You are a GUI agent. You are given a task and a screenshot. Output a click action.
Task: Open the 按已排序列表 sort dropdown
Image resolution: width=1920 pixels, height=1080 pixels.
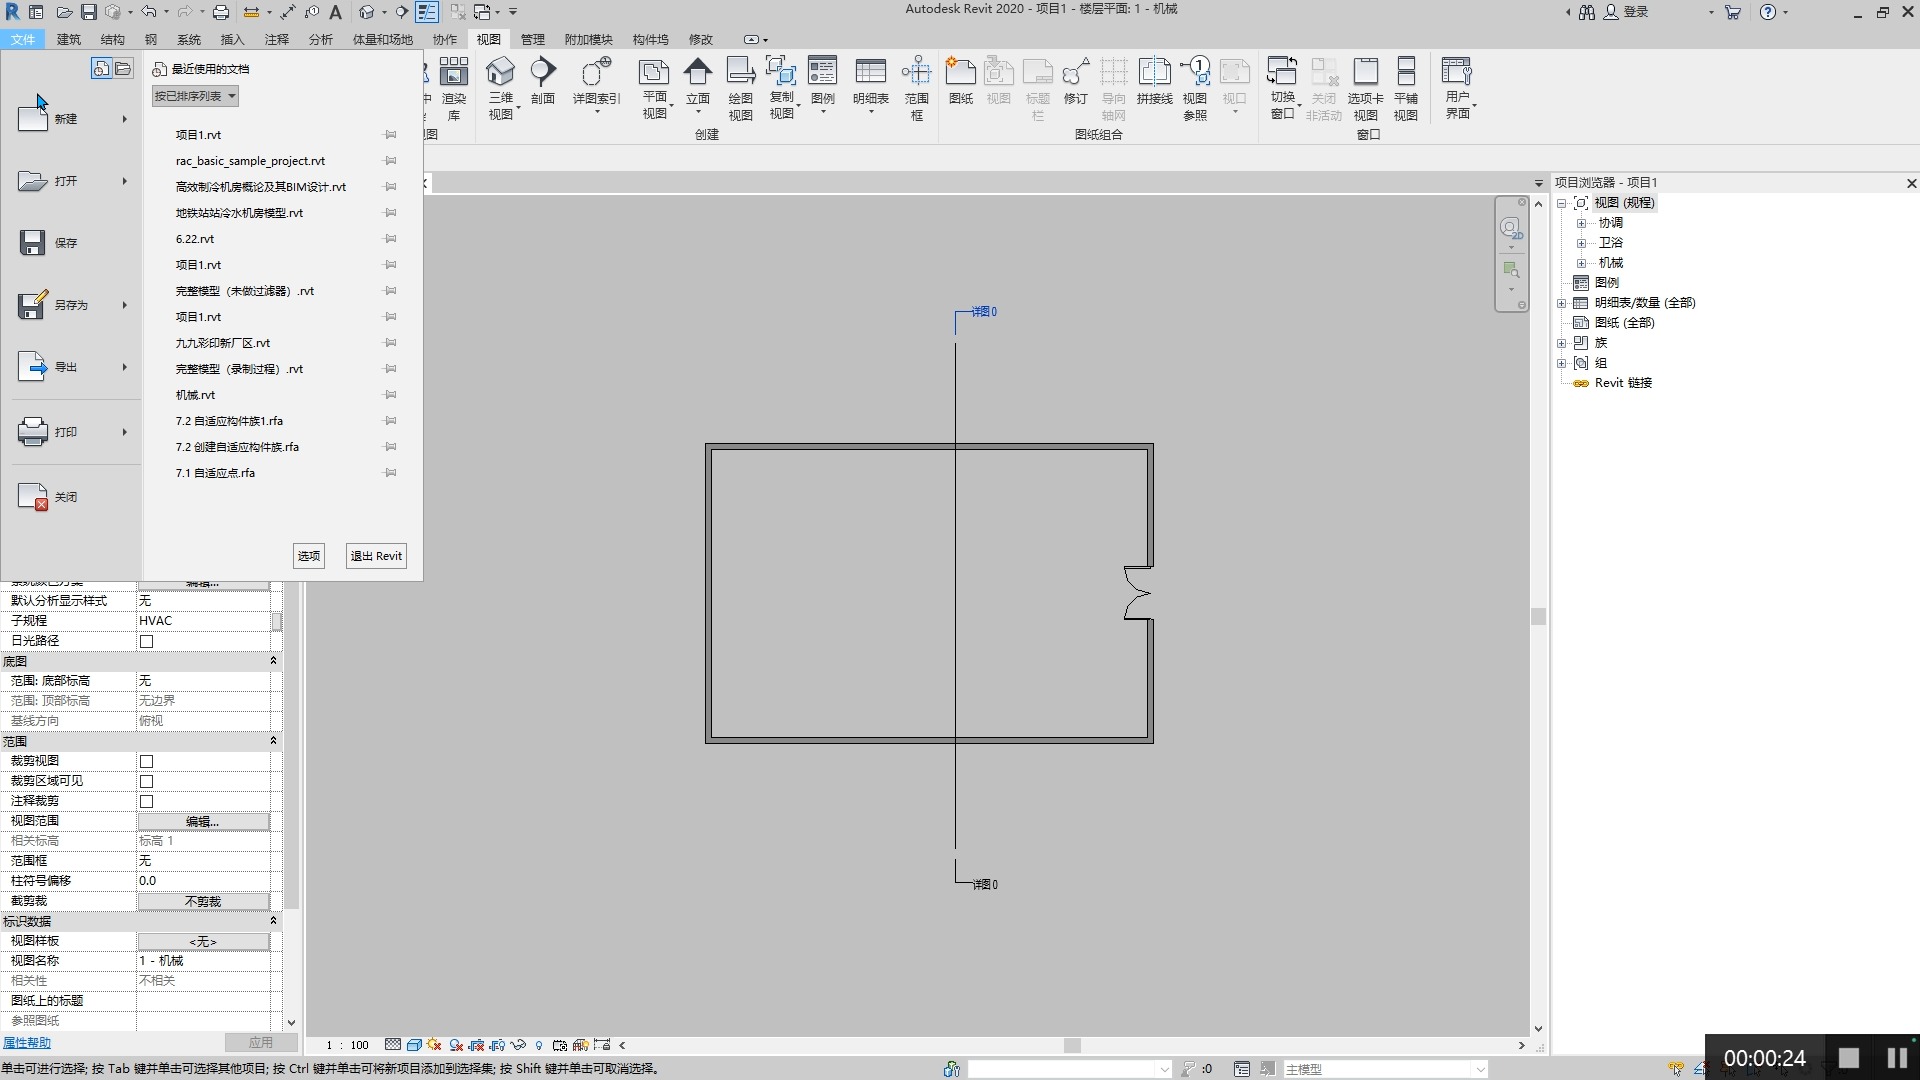click(x=195, y=96)
